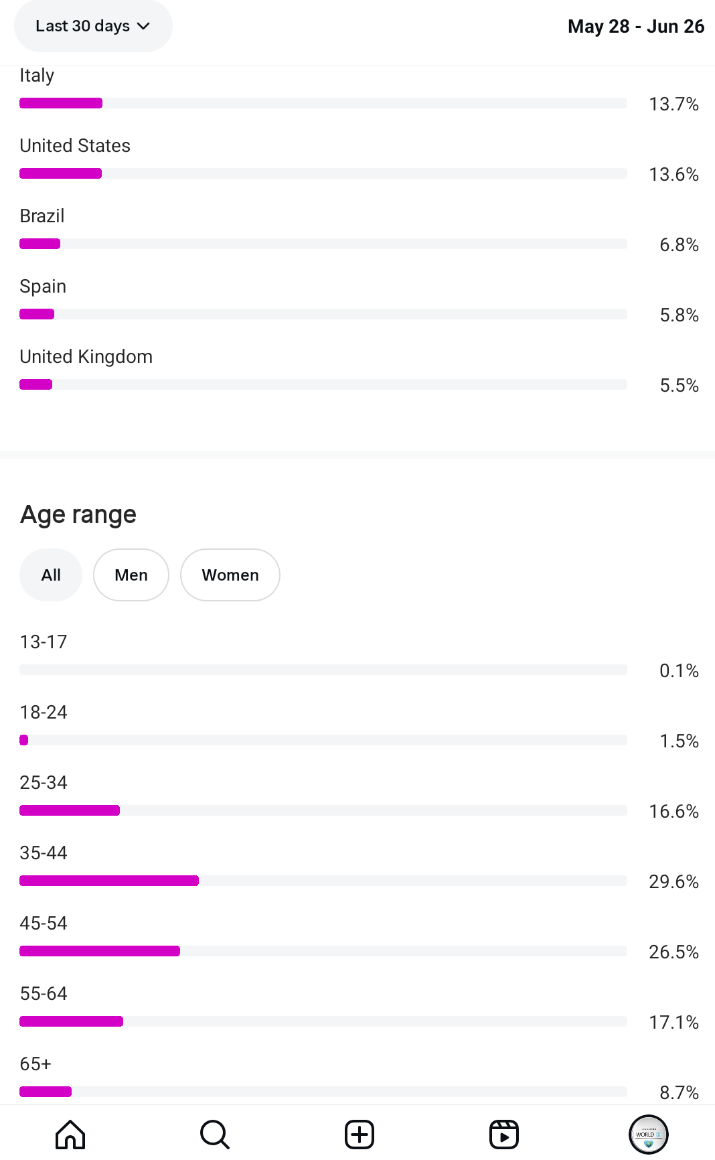
Task: Click the 45-54 age range bar
Action: click(x=323, y=951)
